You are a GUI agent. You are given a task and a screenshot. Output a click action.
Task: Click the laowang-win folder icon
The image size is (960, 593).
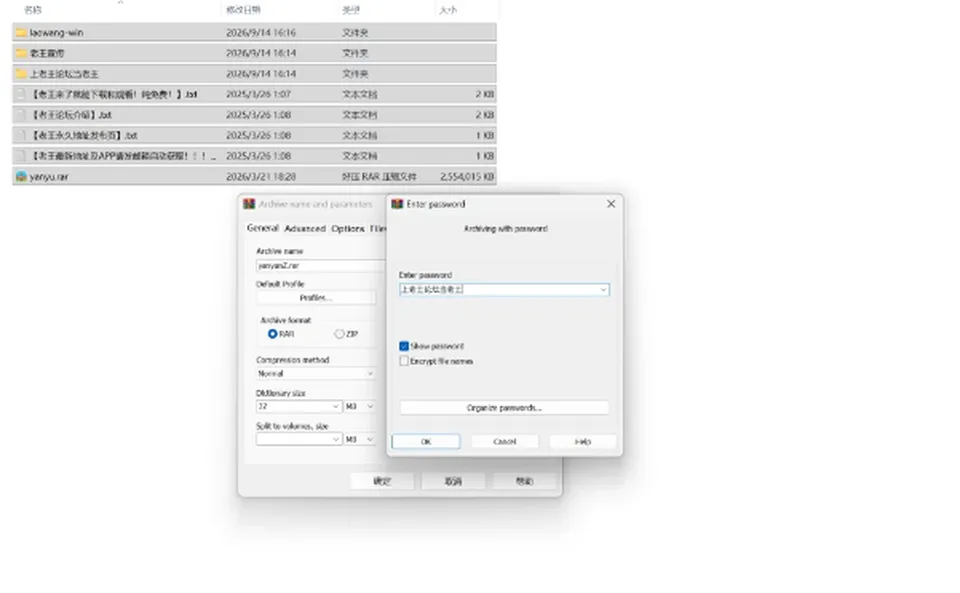coord(21,32)
